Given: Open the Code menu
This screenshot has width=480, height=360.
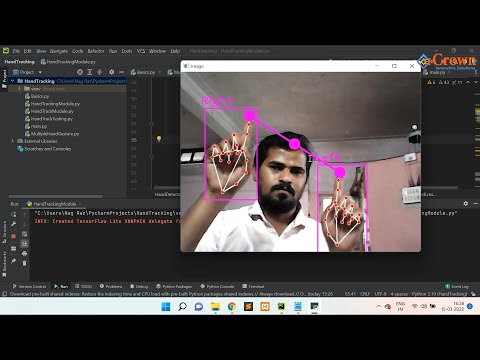Looking at the screenshot, I should click(78, 51).
